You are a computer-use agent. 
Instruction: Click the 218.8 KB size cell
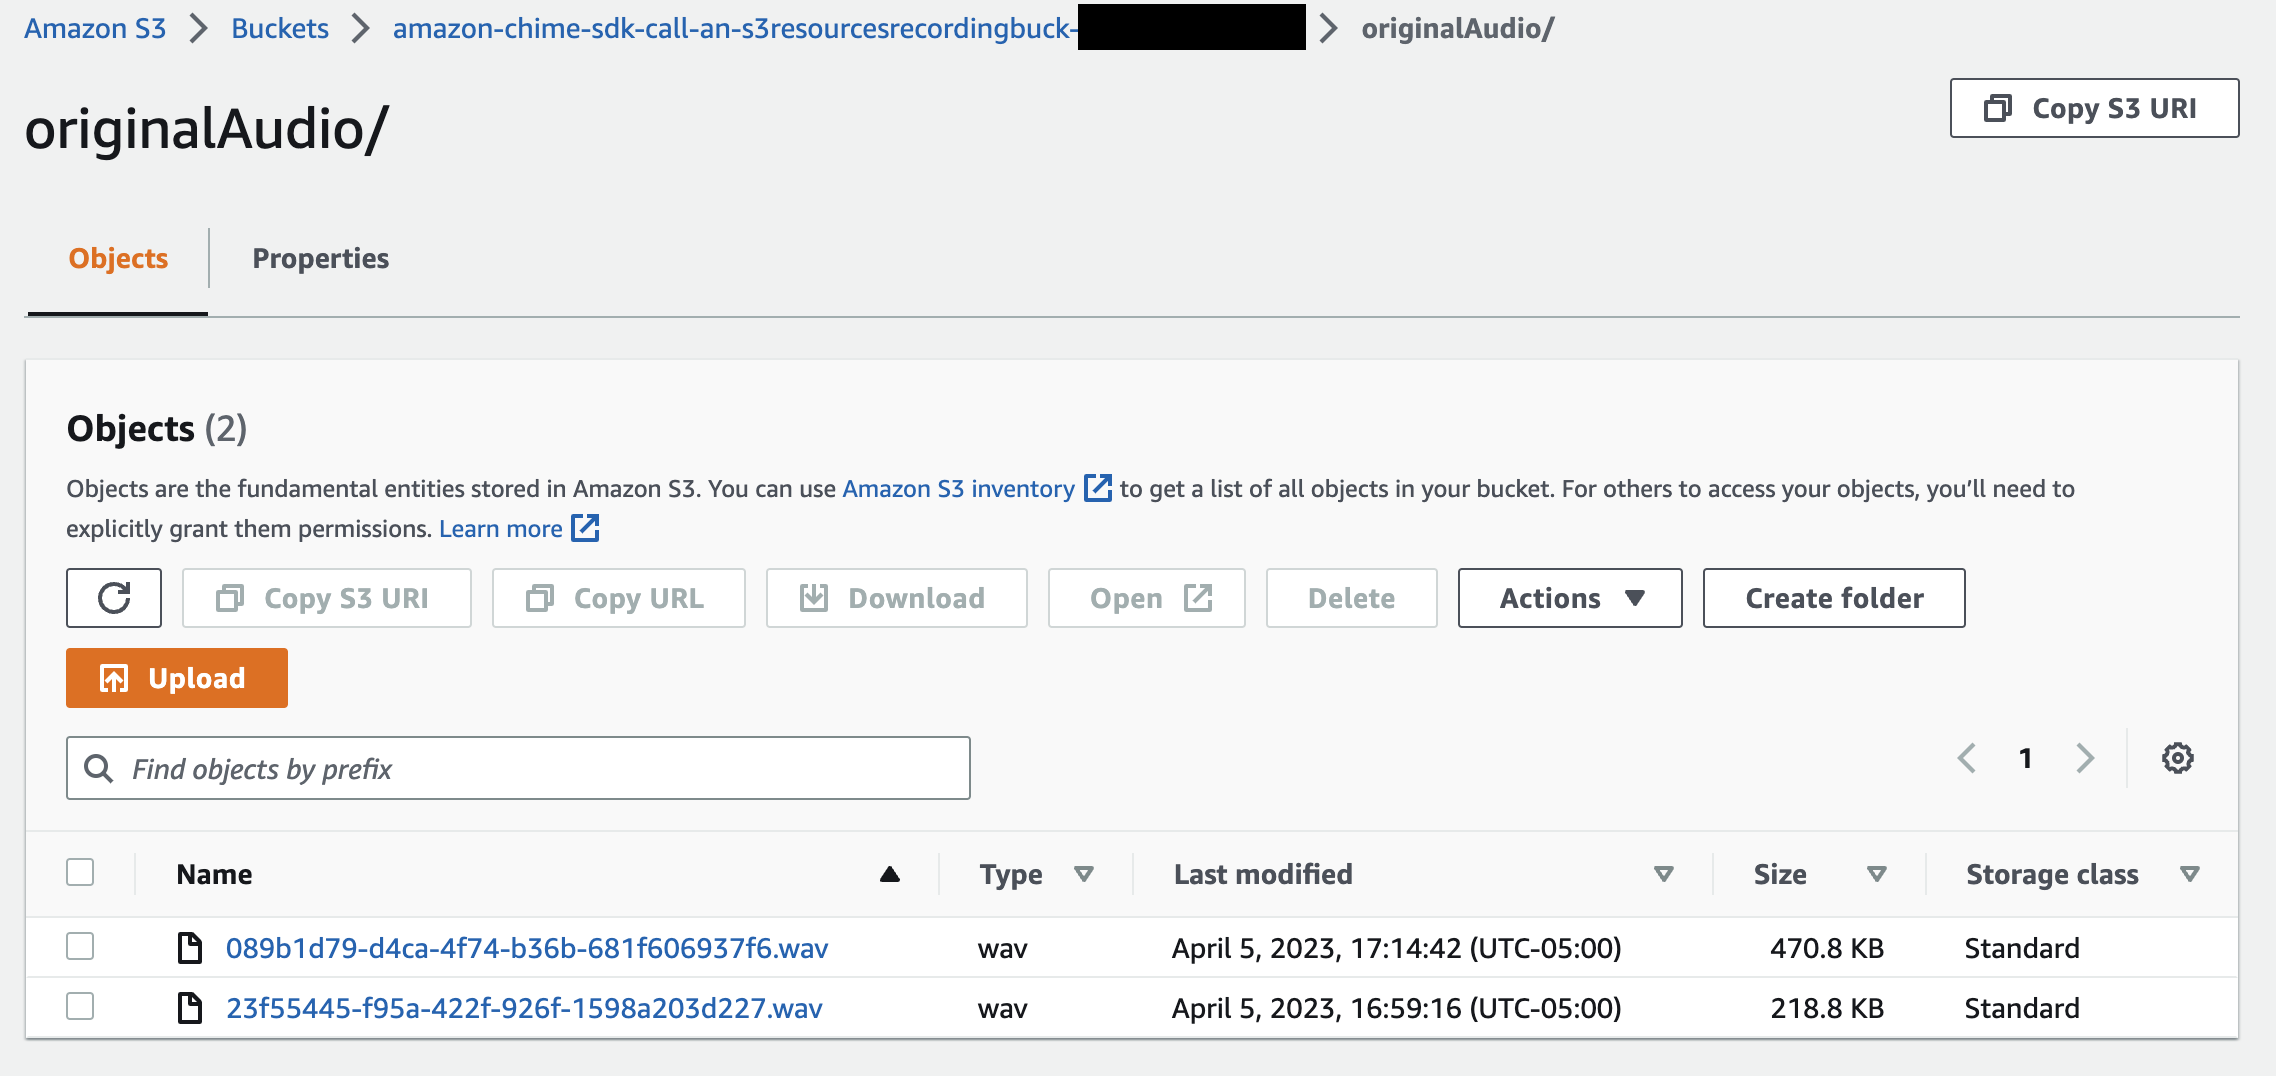tap(1826, 1007)
